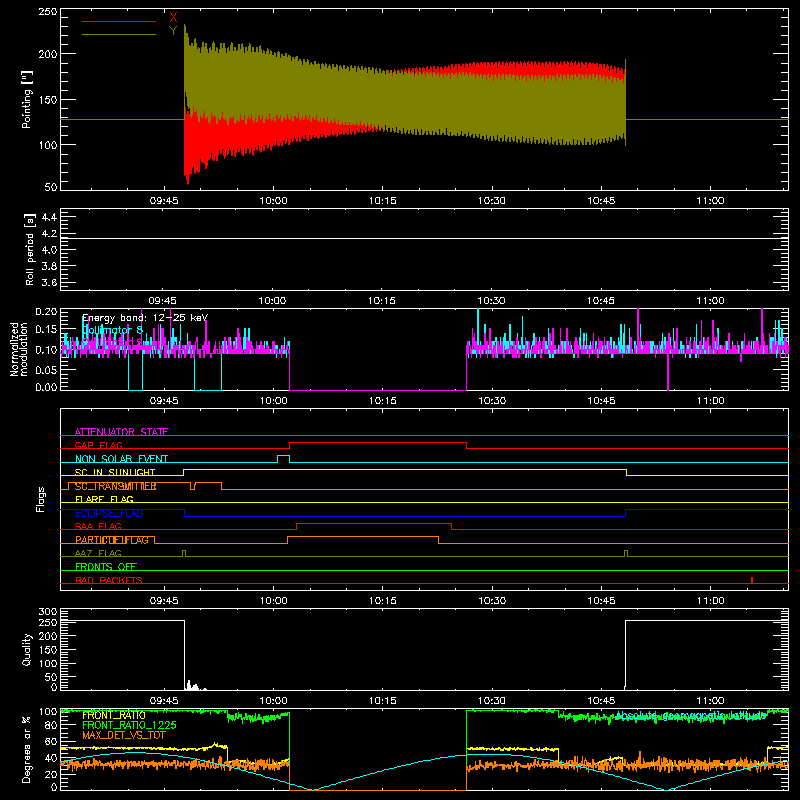
Task: Click the green FRONT_RATIO_1225 legend entry
Action: pyautogui.click(x=129, y=725)
